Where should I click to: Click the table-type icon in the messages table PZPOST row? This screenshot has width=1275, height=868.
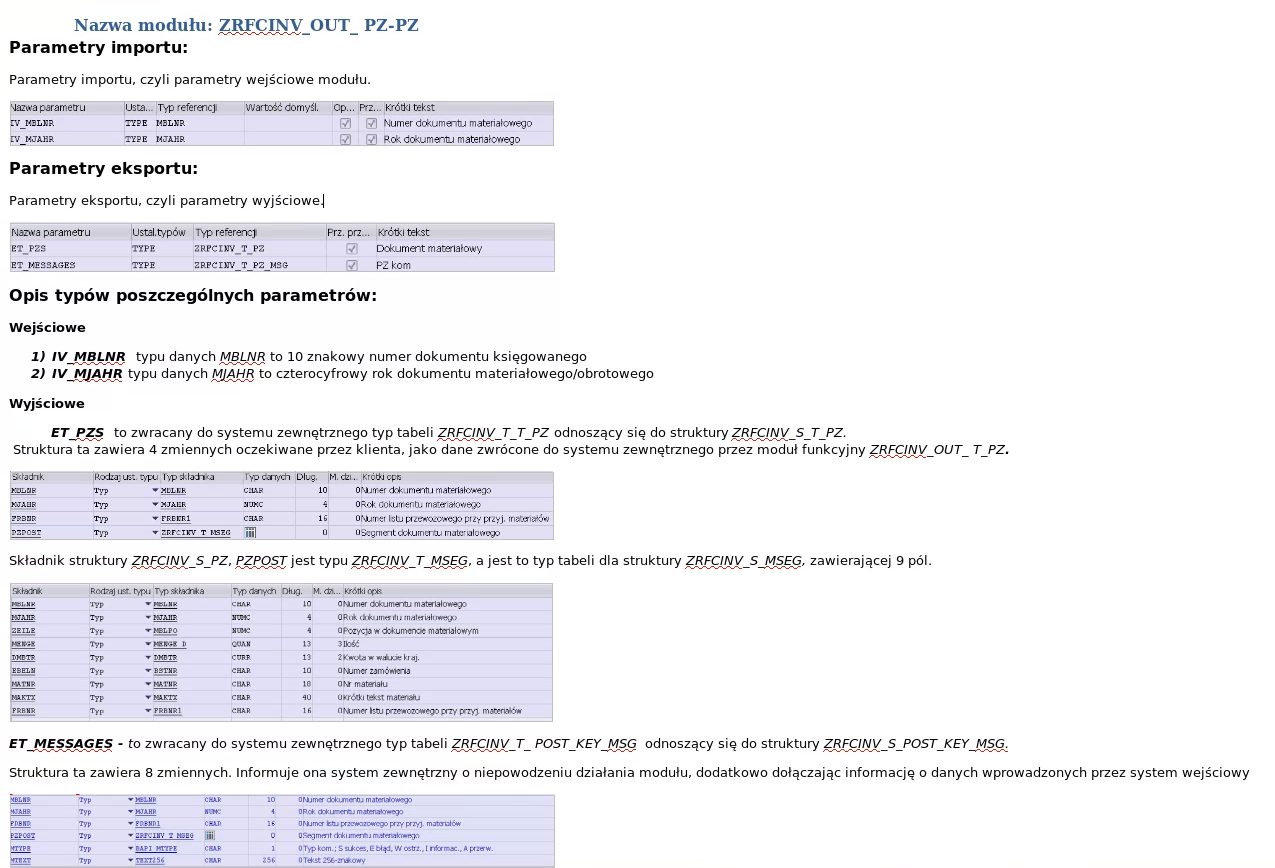(x=210, y=835)
